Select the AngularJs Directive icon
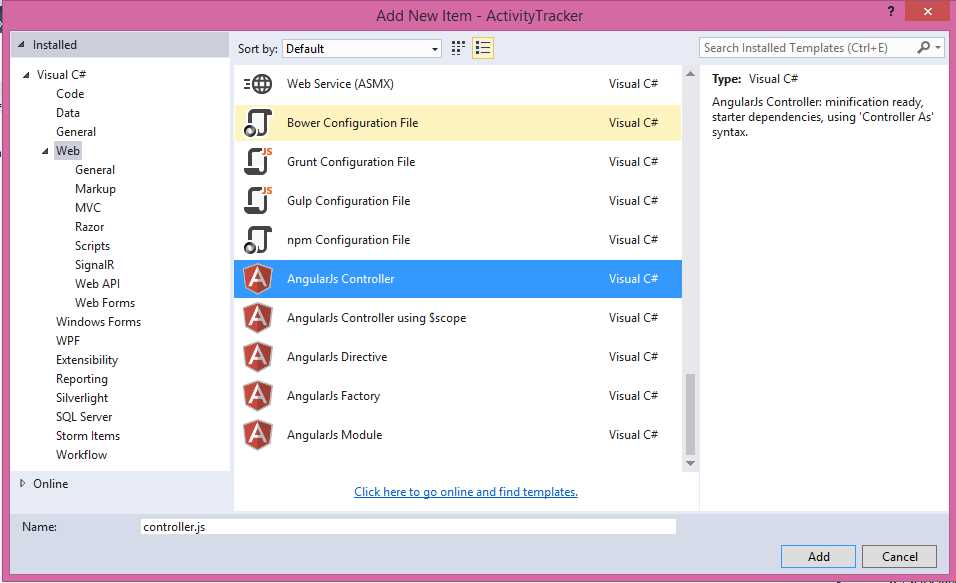This screenshot has height=583, width=956. click(258, 356)
